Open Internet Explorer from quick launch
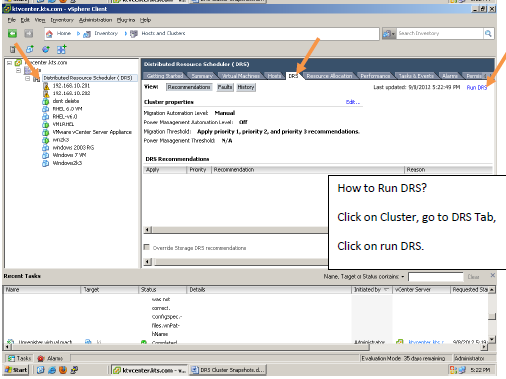 pyautogui.click(x=52, y=370)
